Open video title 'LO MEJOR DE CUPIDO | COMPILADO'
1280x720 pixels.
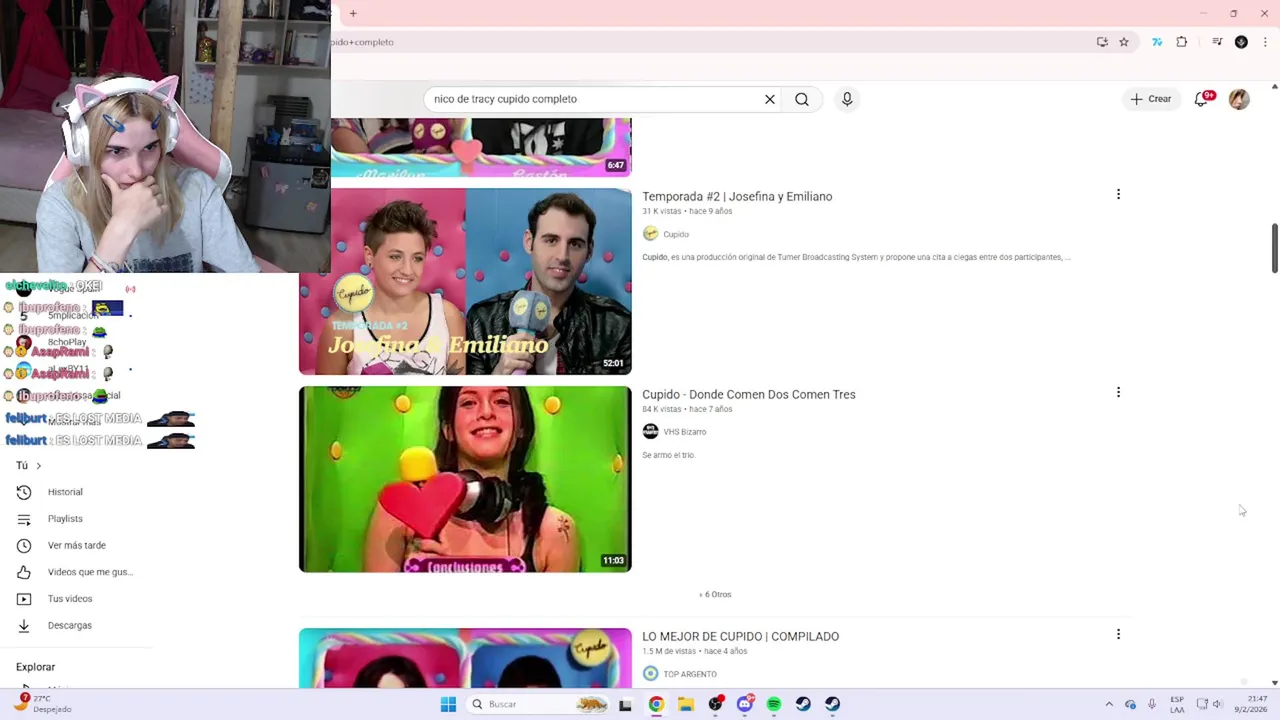pyautogui.click(x=740, y=636)
